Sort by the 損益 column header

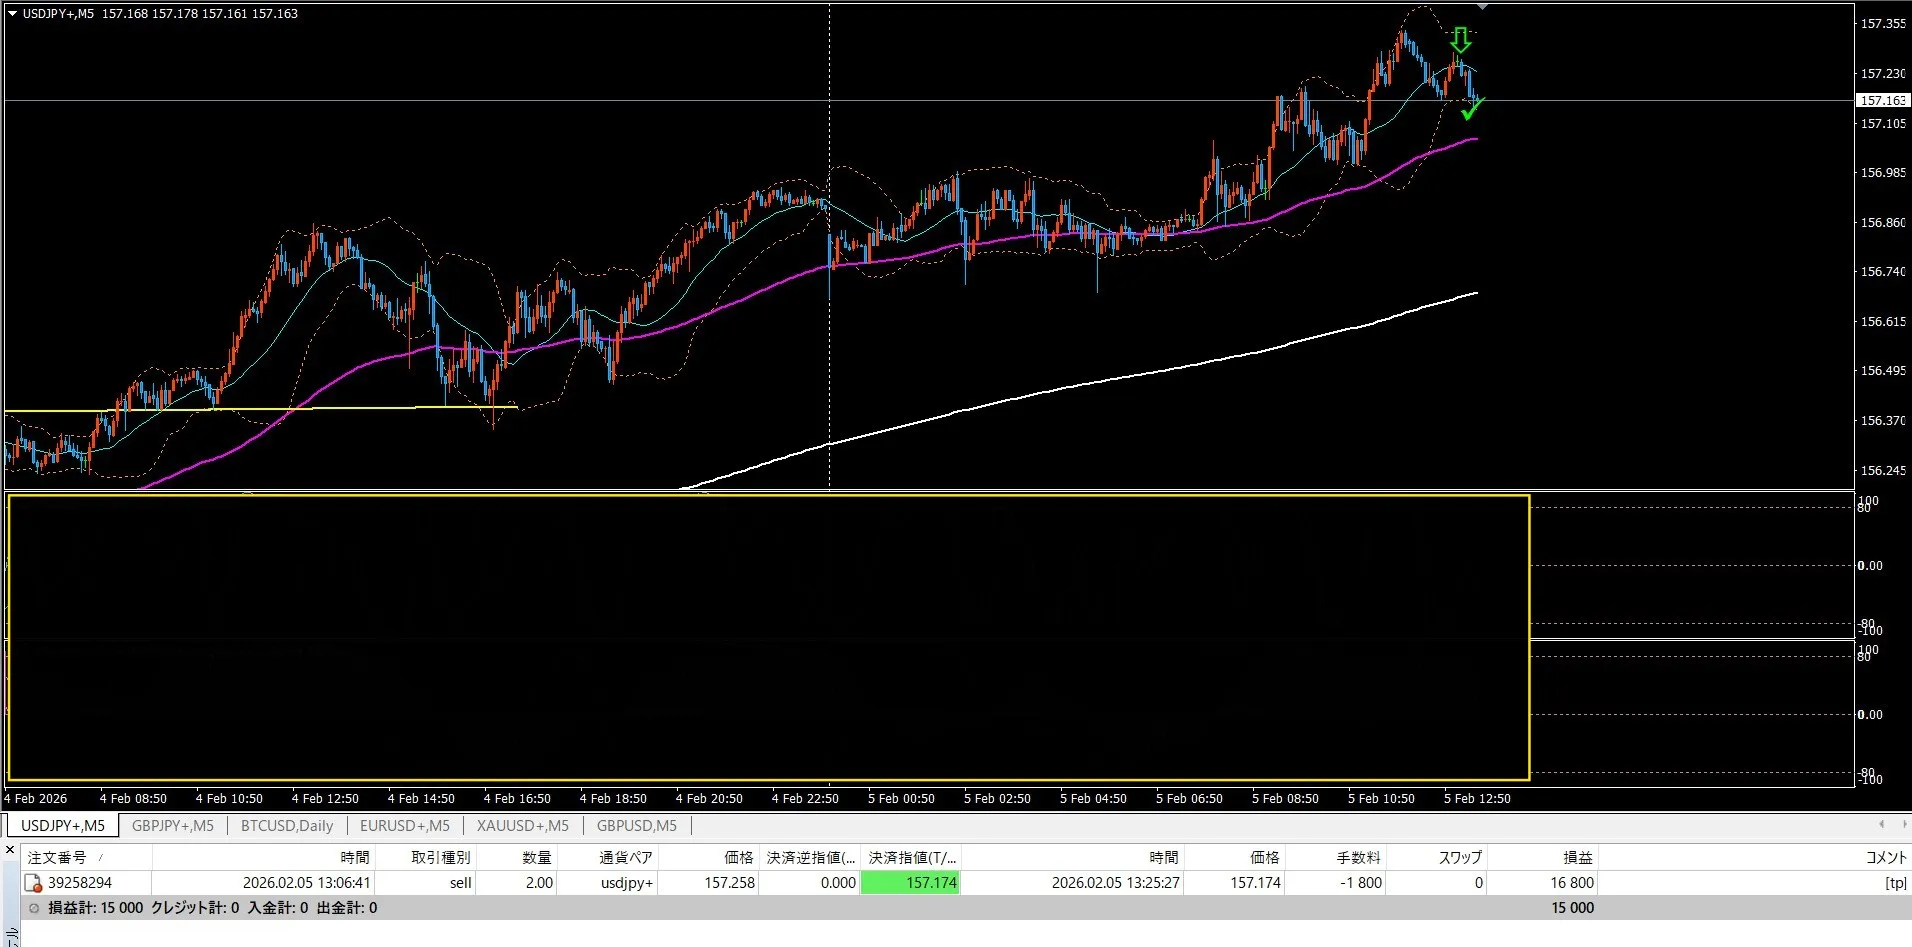(x=1543, y=857)
